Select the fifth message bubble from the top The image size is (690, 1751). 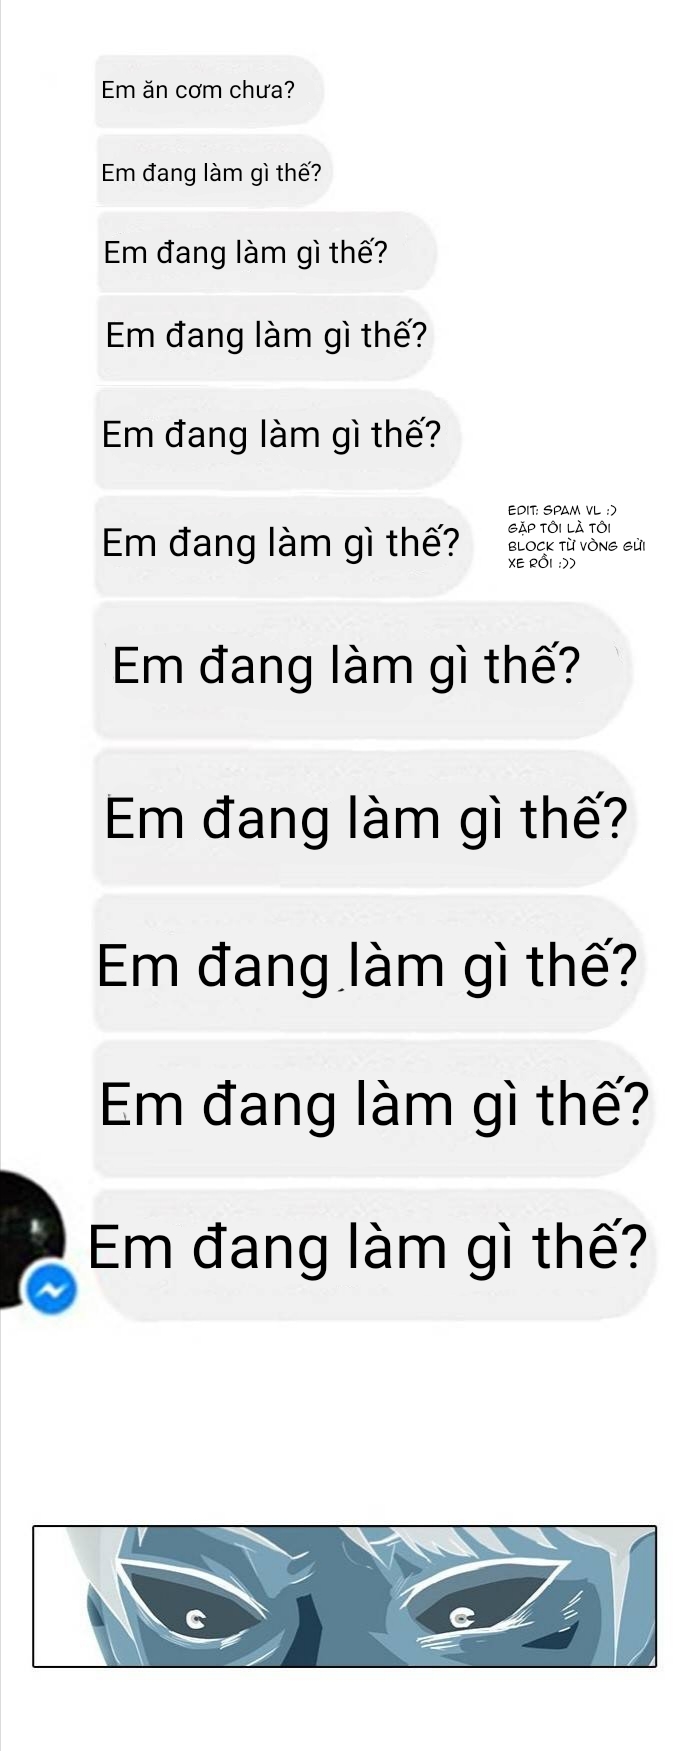point(278,437)
